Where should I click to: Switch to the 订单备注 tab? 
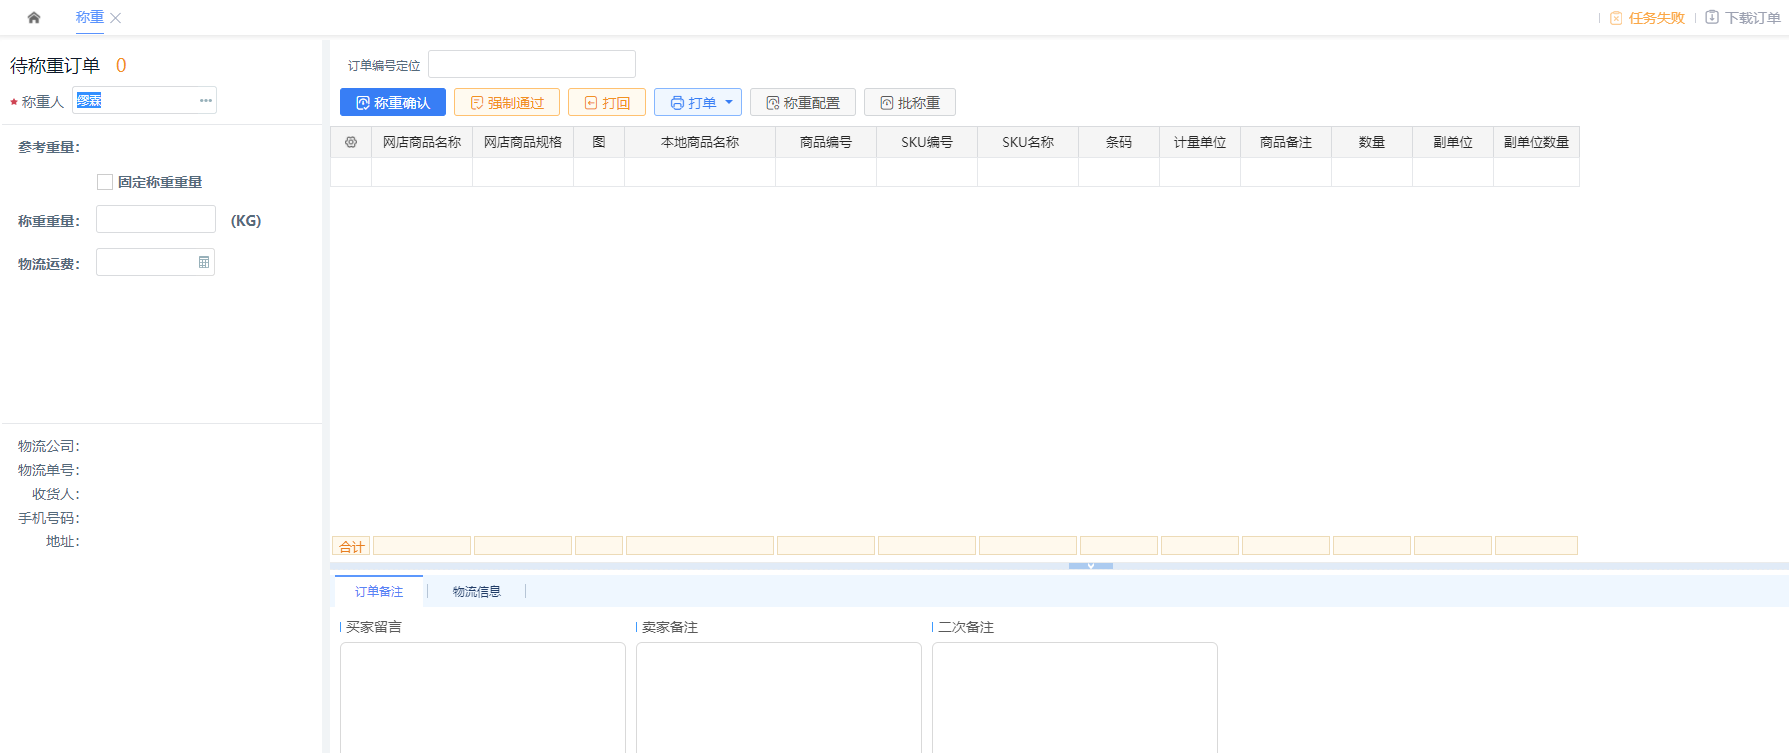click(x=379, y=591)
